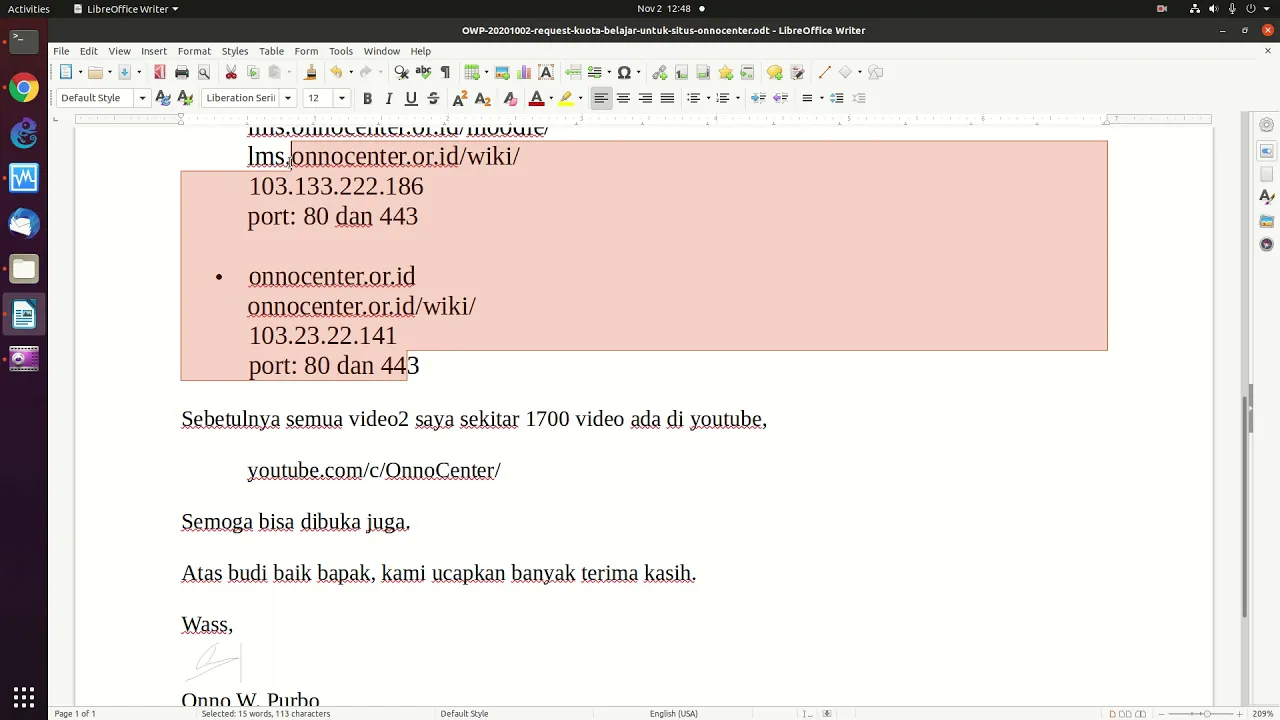
Task: Open highlighting color dropdown arrow
Action: tap(580, 98)
